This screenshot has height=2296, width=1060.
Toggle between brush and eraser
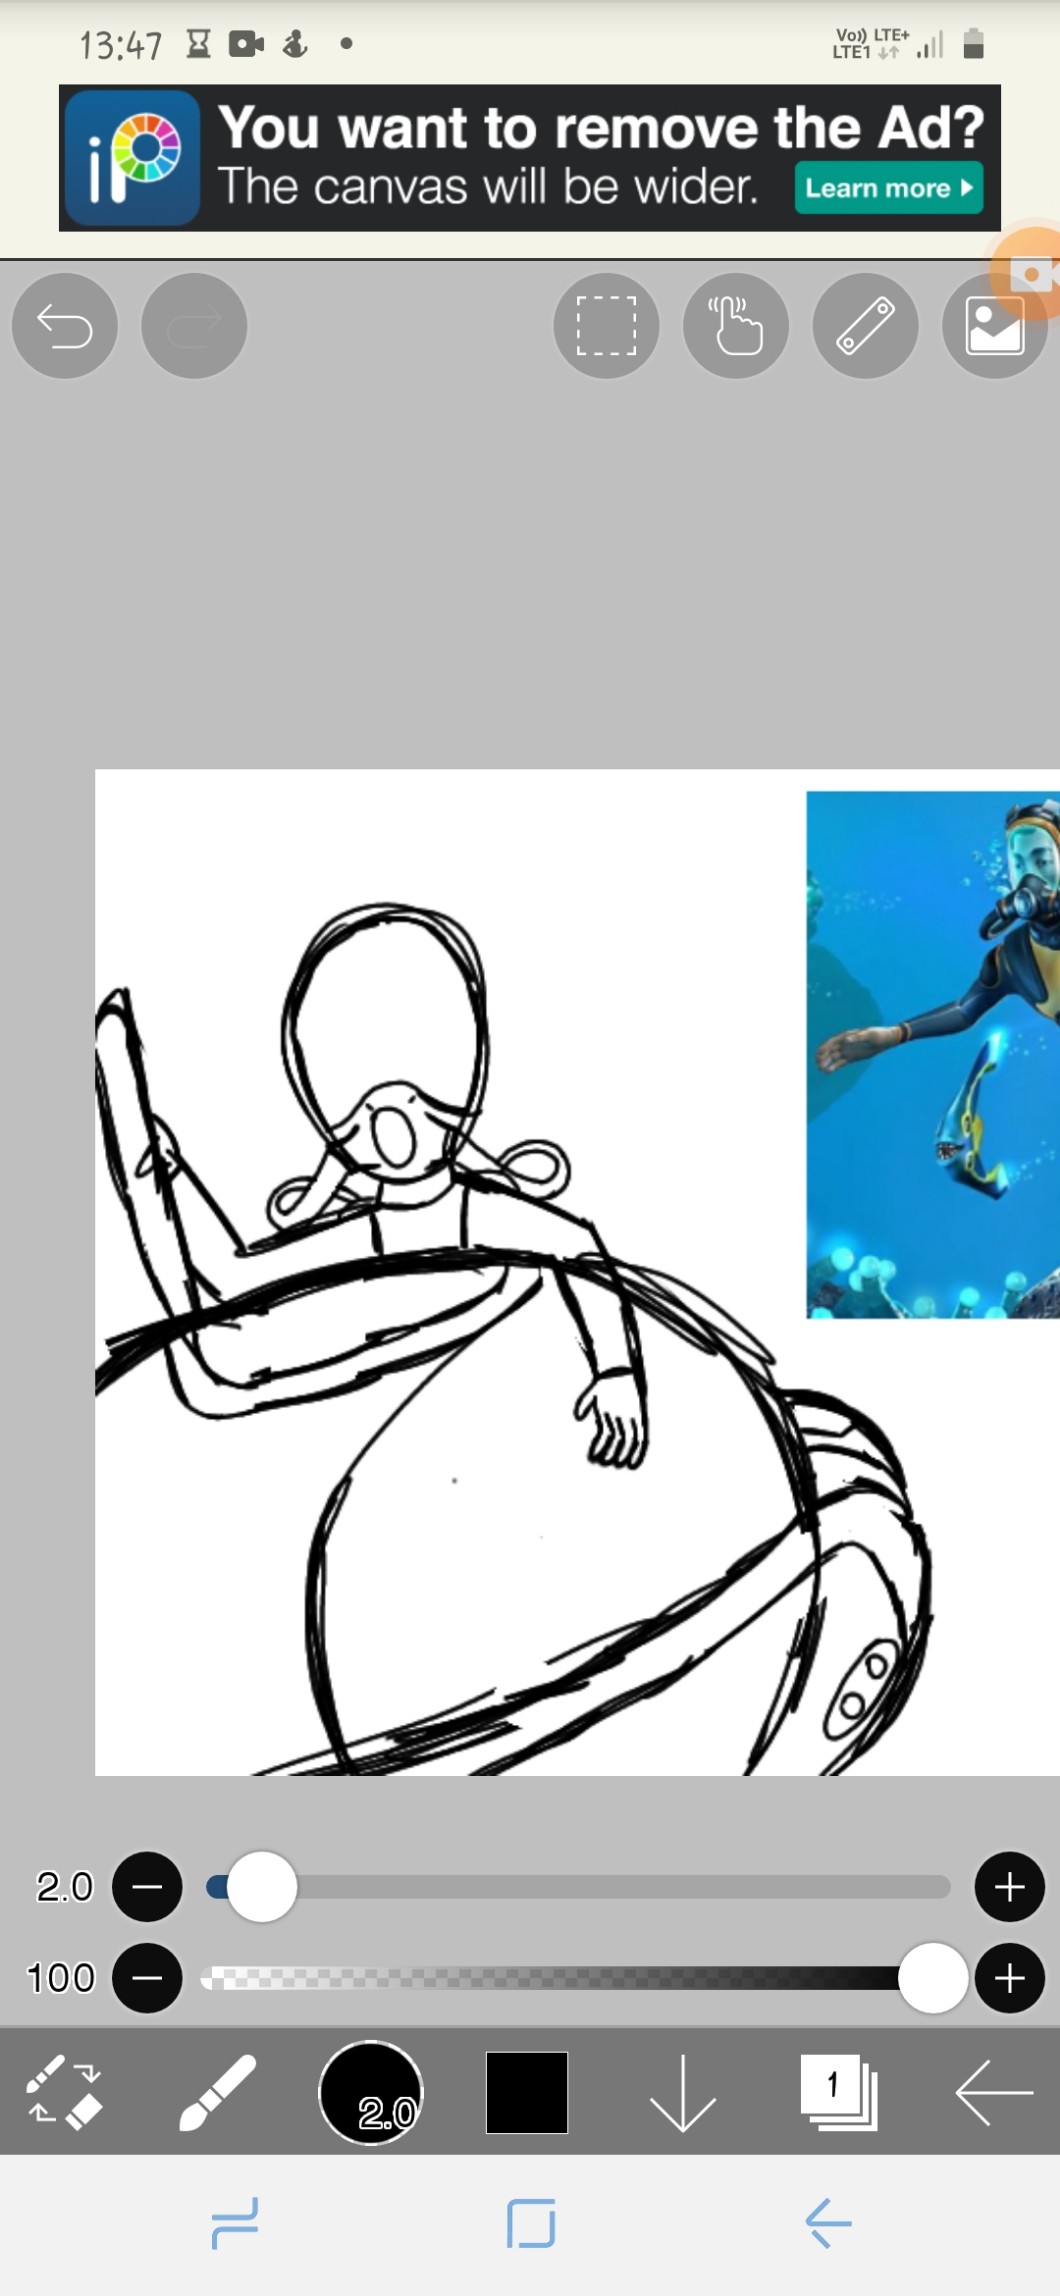click(64, 2092)
